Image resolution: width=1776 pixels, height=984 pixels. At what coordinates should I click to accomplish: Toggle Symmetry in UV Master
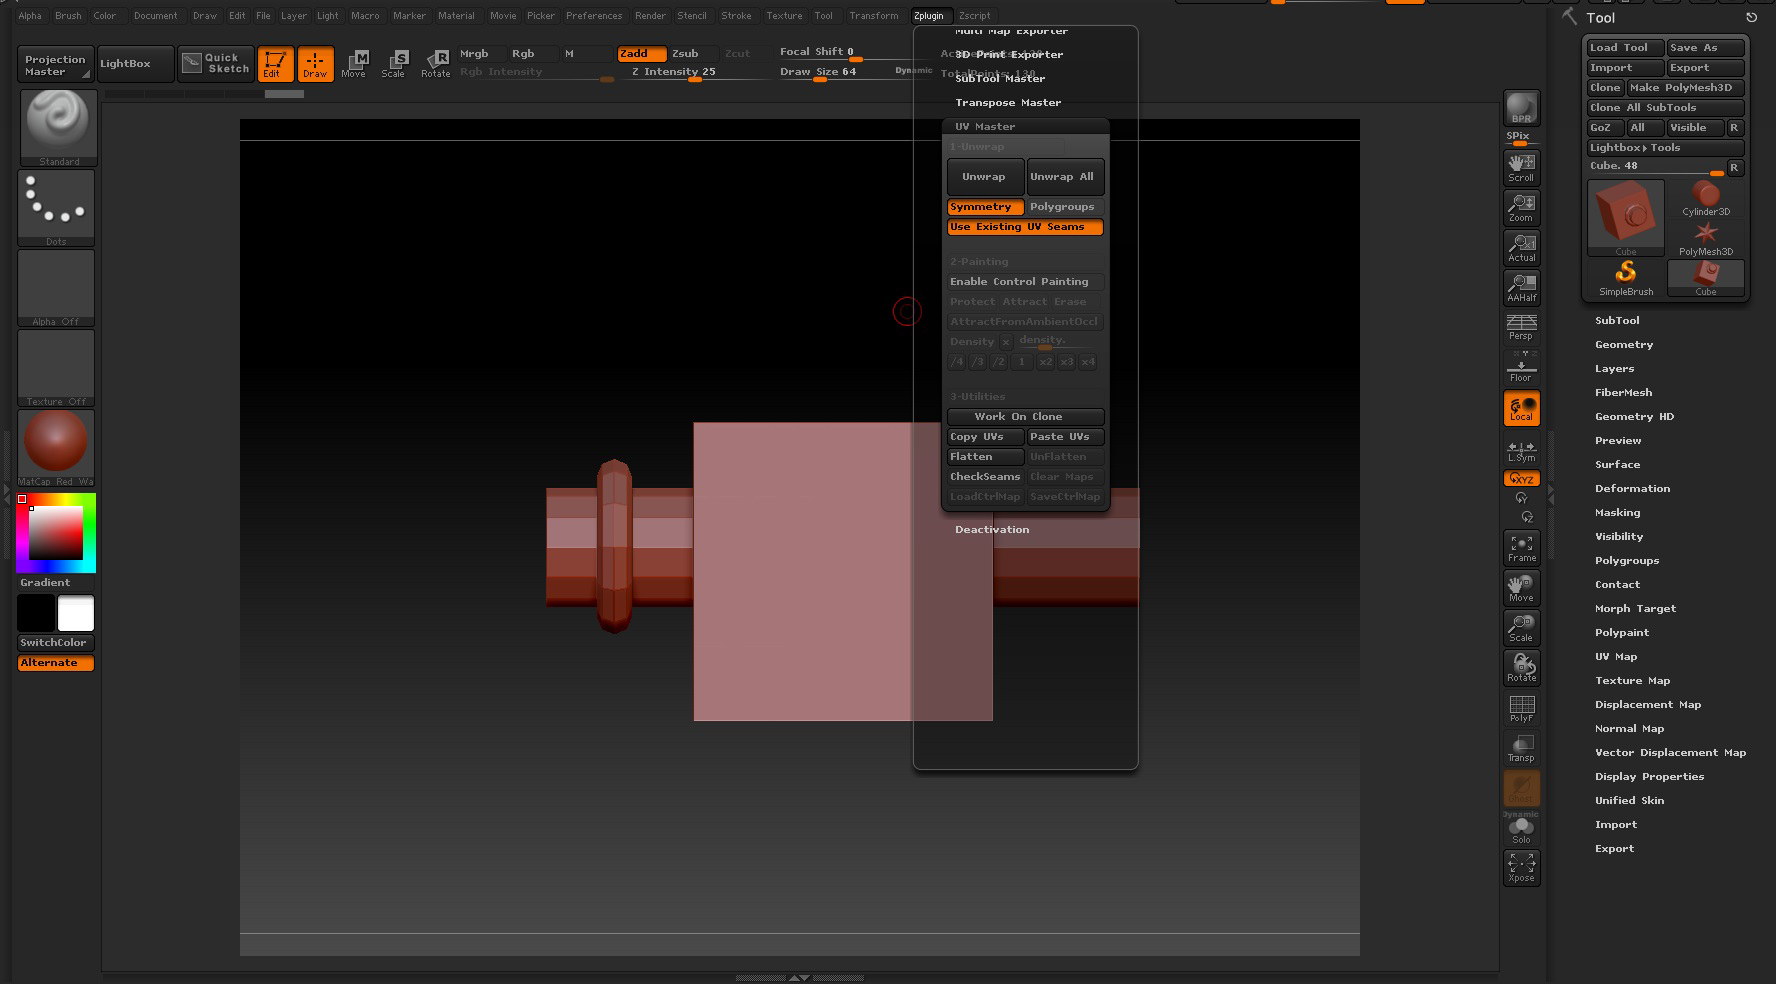tap(984, 207)
